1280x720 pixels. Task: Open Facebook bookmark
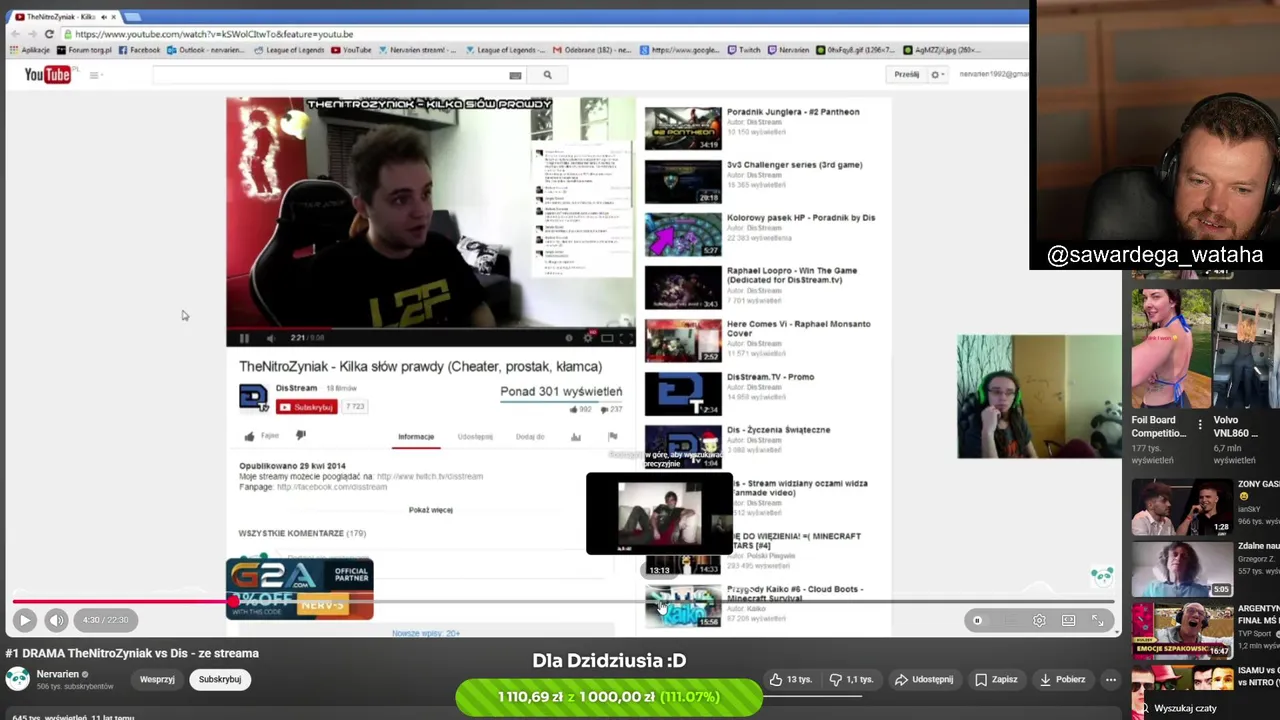139,50
